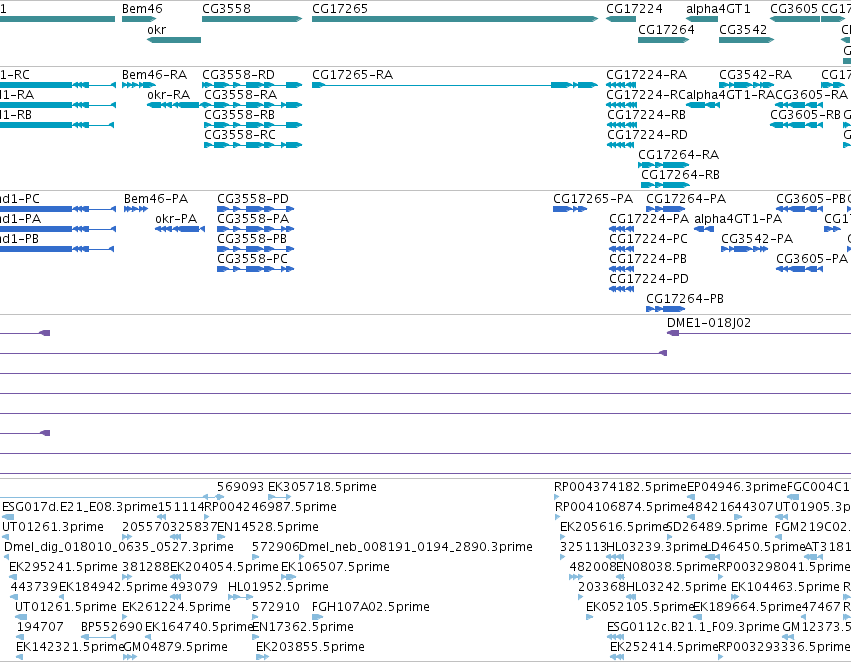Select transcript CG17224-RB
This screenshot has height=662, width=851.
click(621, 125)
